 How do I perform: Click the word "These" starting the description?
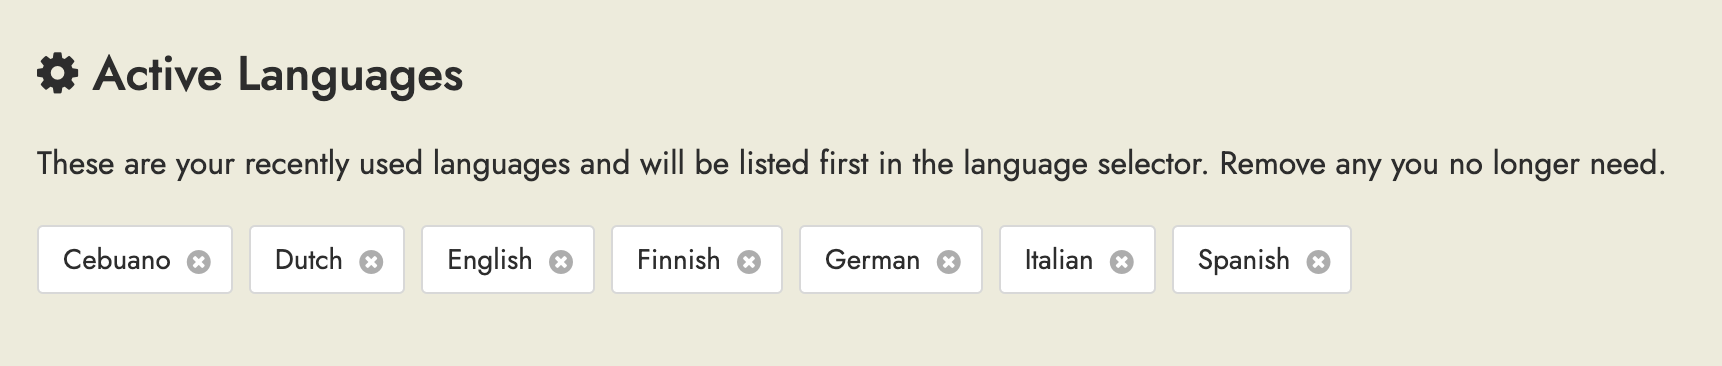(76, 163)
